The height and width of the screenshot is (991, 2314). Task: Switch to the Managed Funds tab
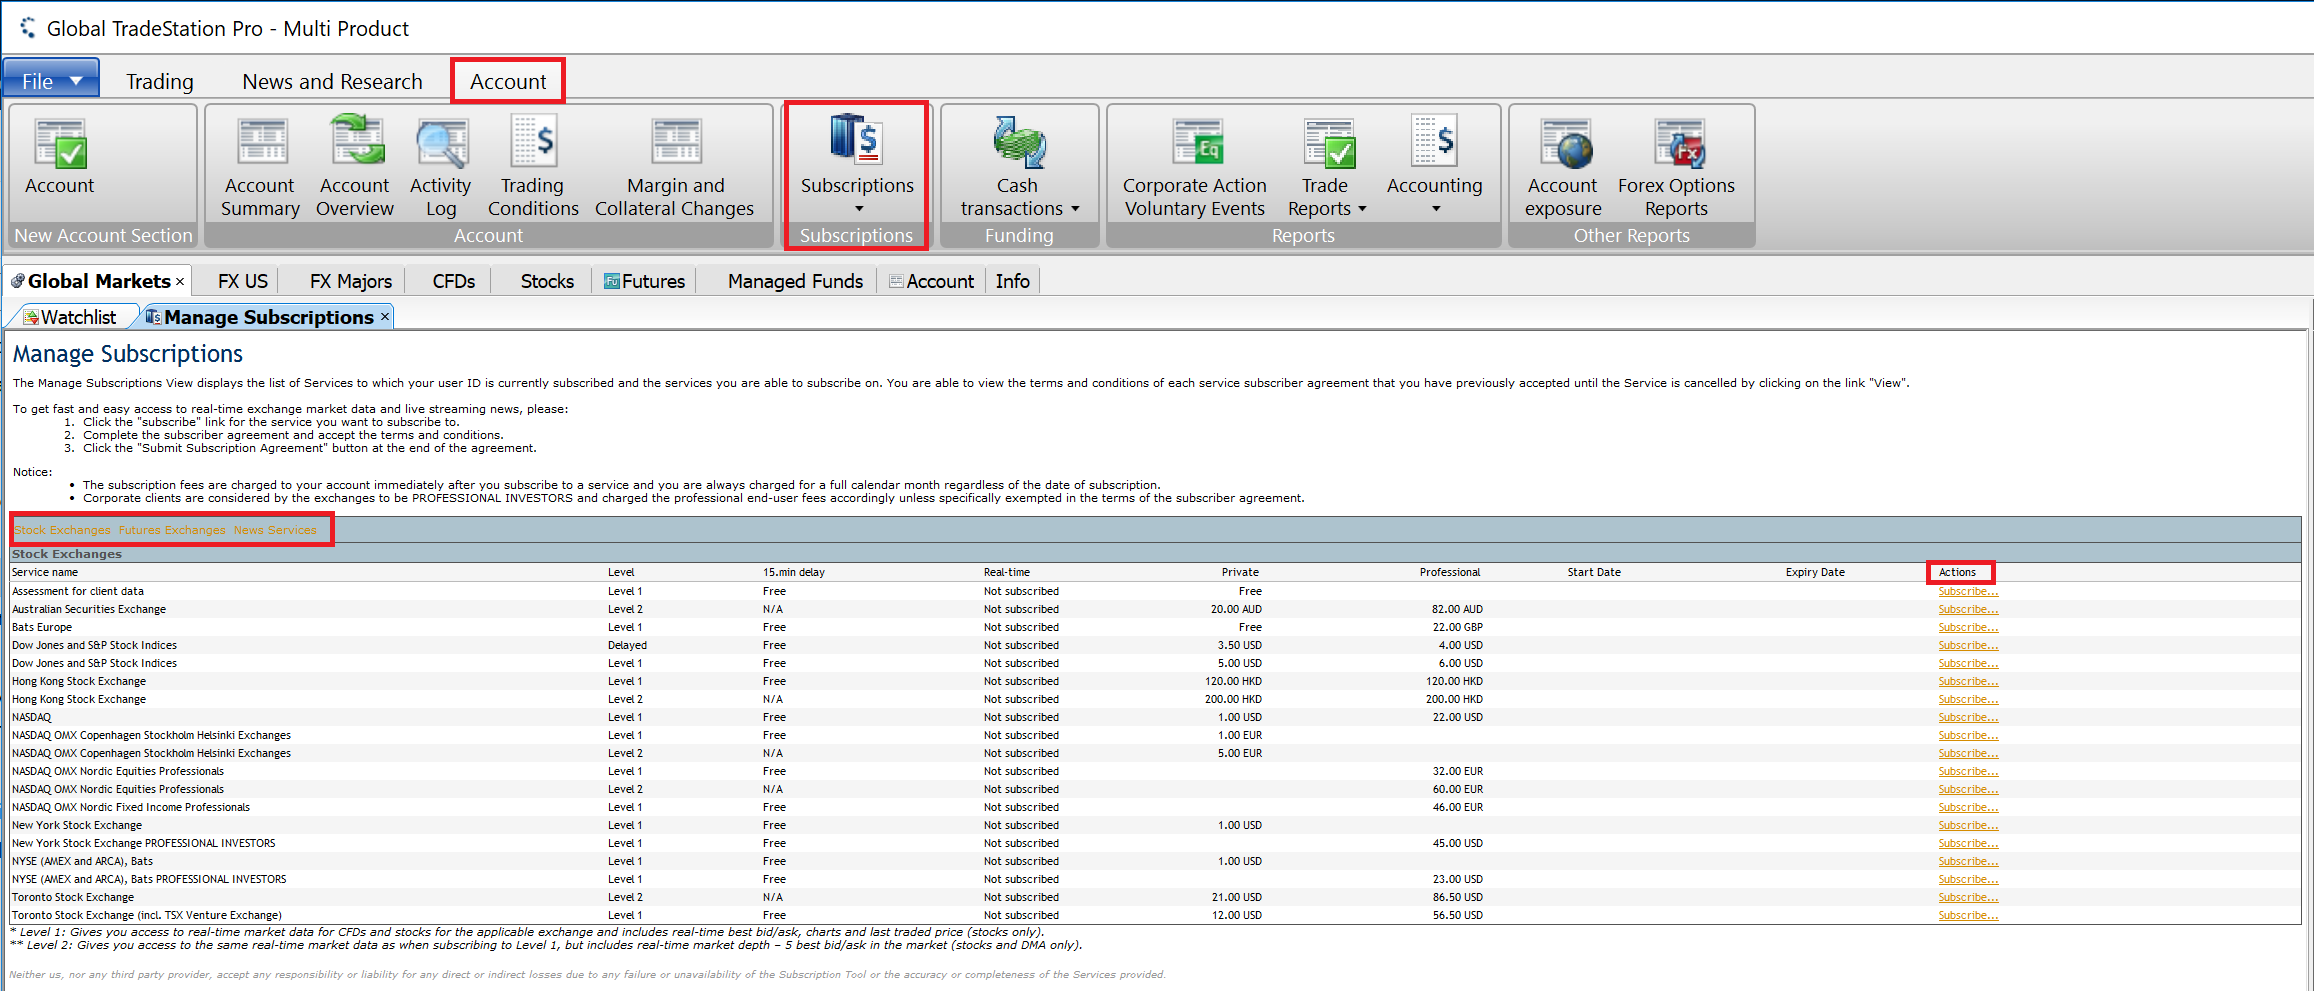[x=795, y=281]
